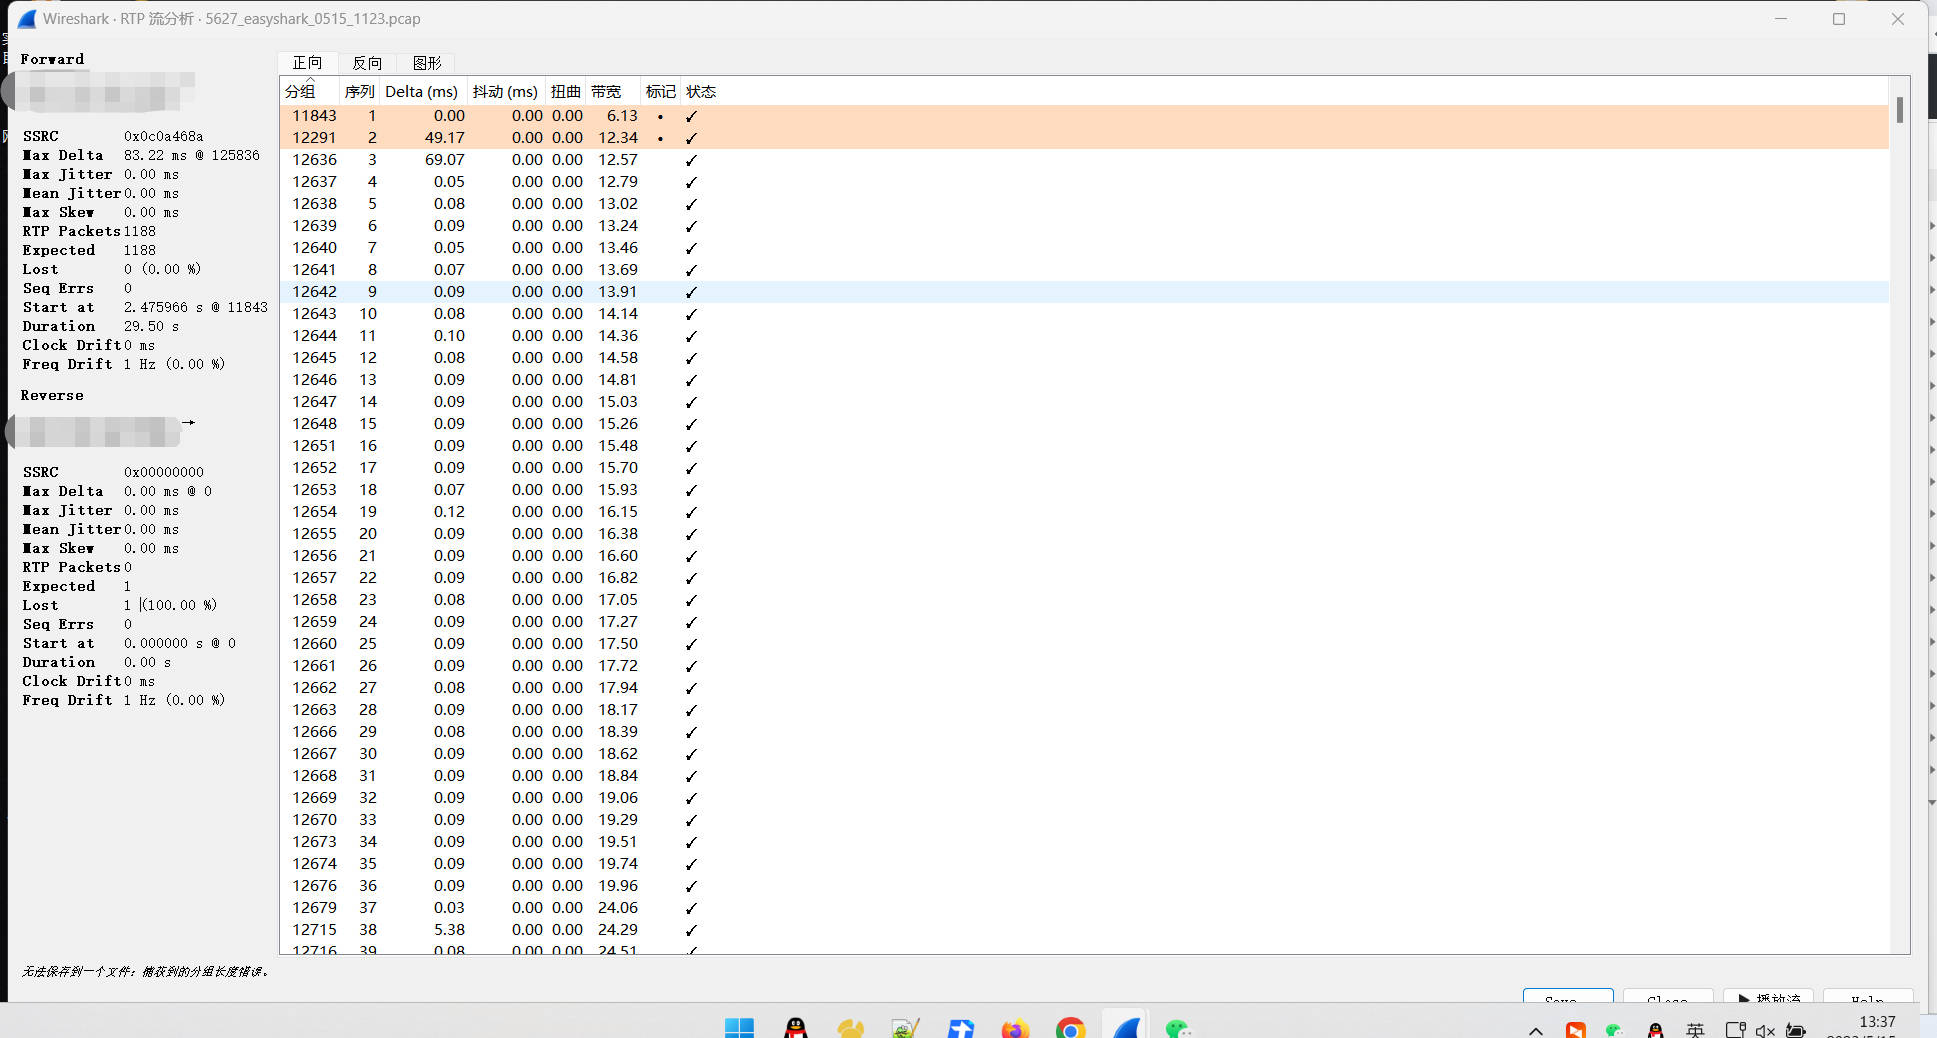Click Delta value 0.12 in row 12654

[449, 512]
